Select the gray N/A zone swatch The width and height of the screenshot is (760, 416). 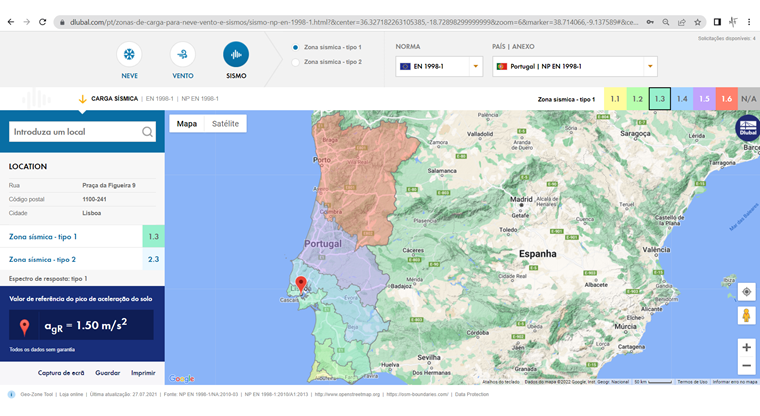(x=749, y=99)
